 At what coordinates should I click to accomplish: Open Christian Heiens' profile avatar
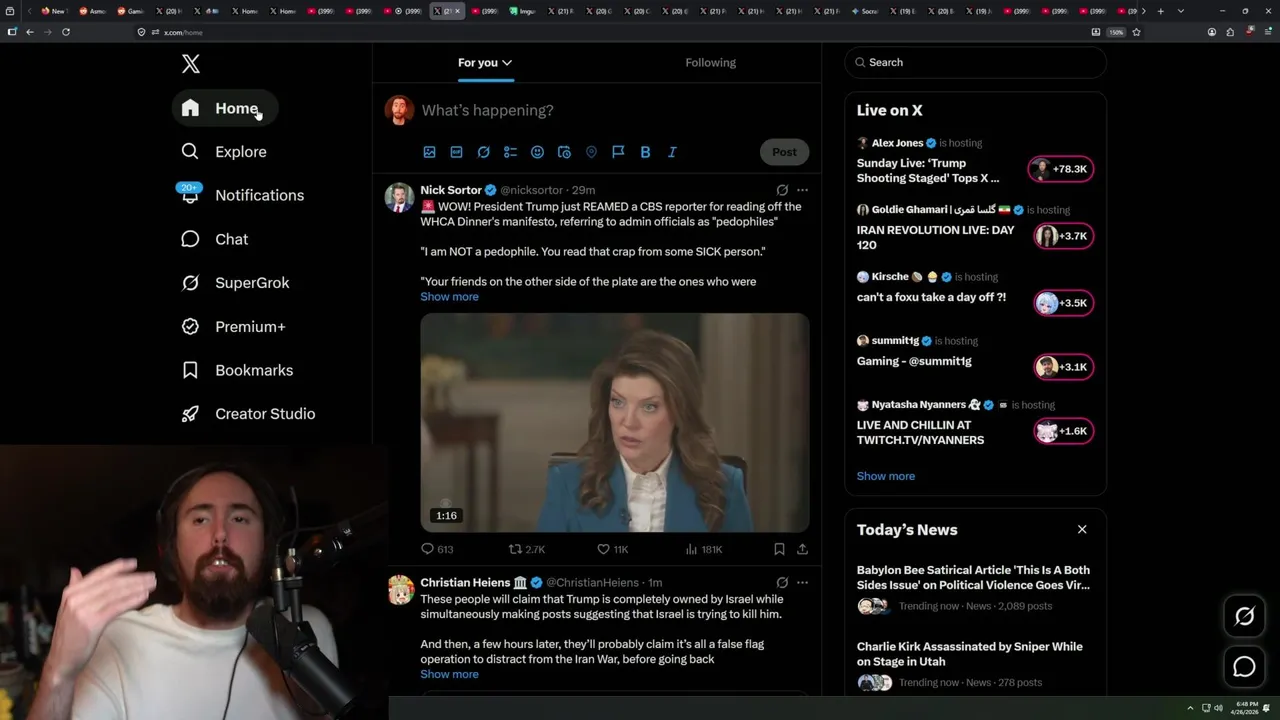(x=400, y=590)
